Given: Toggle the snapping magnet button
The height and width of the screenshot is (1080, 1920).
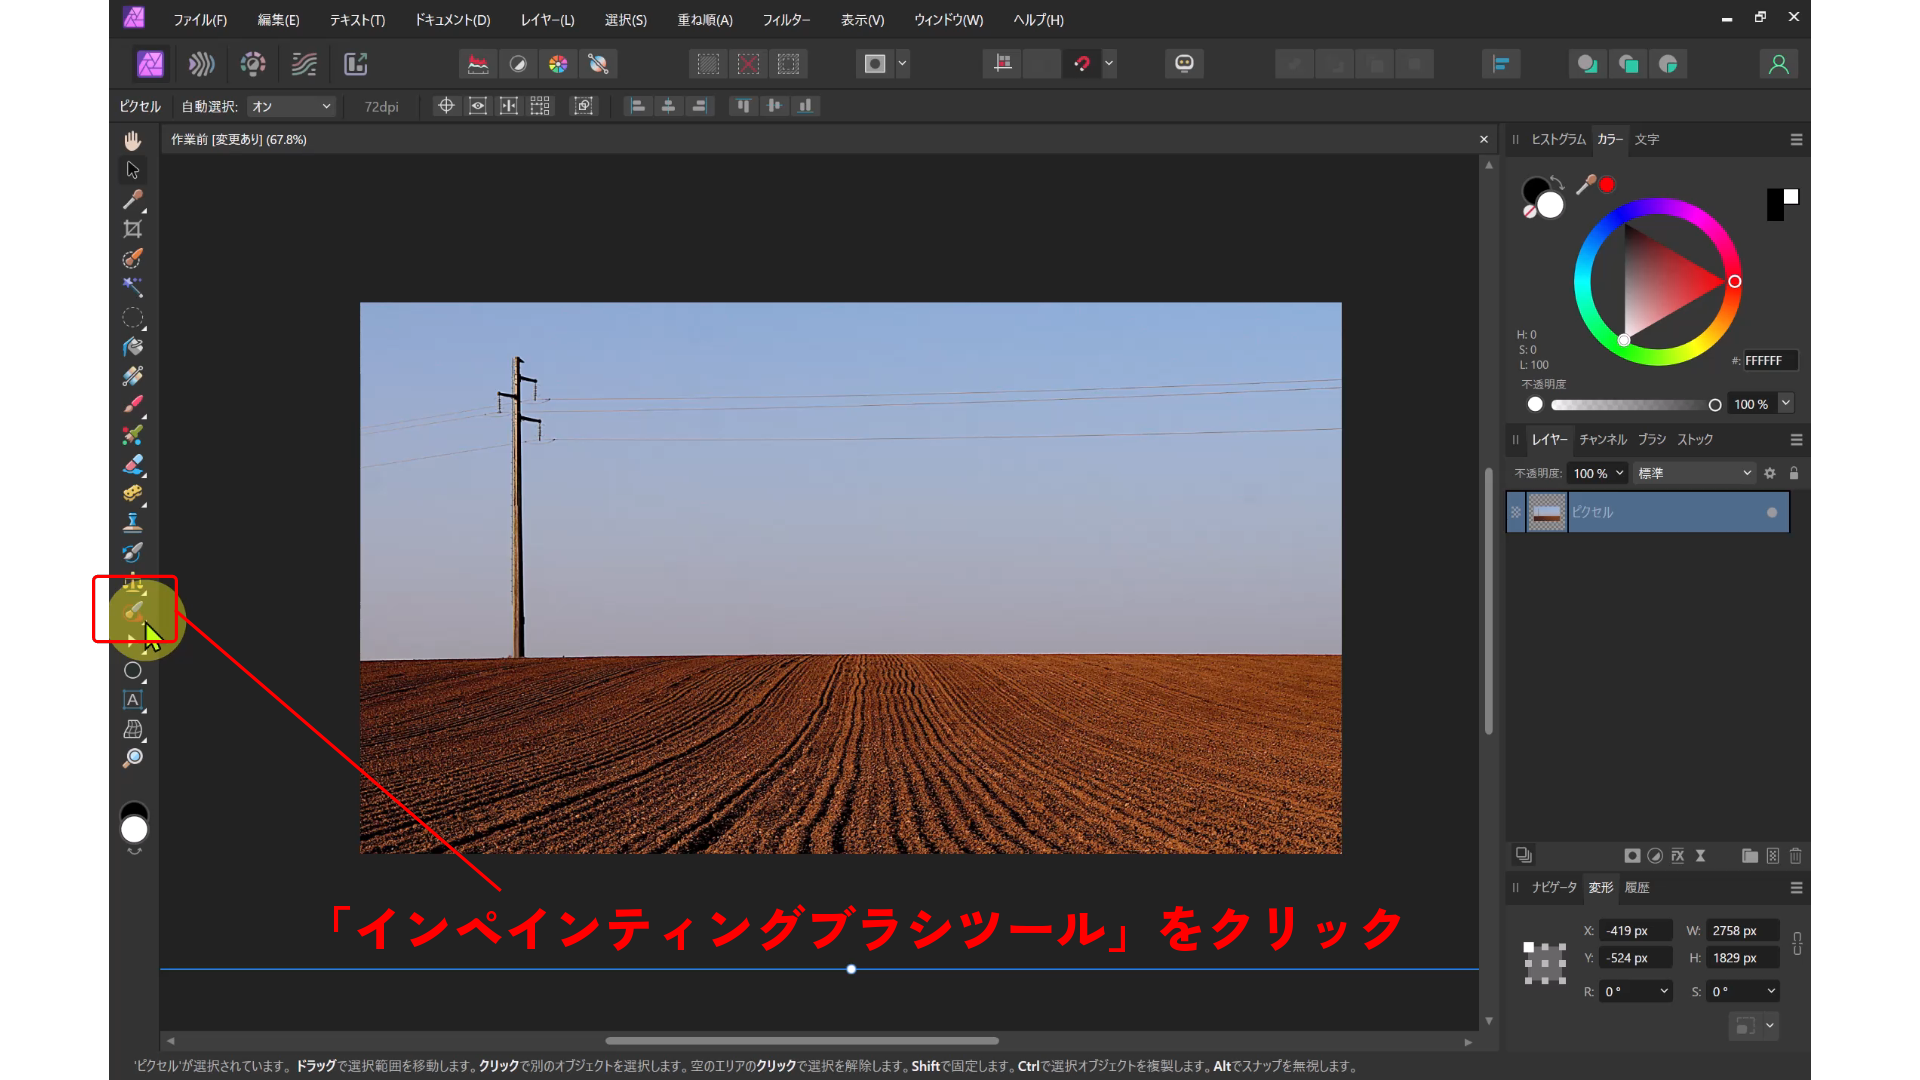Looking at the screenshot, I should (x=1084, y=63).
